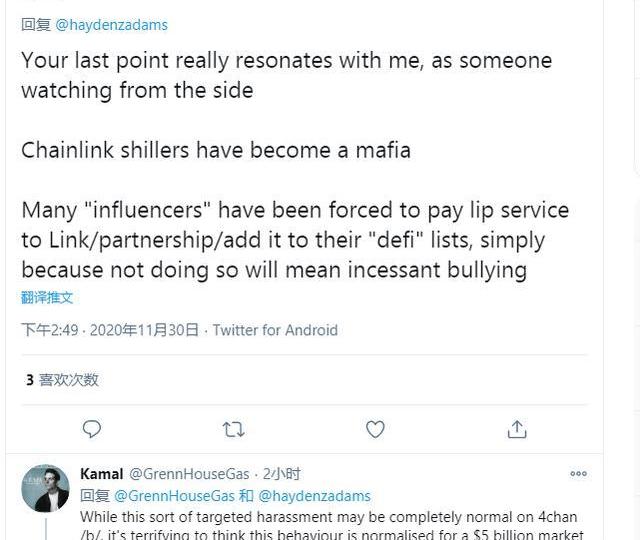Viewport: 640px width, 540px height.
Task: Open the three-dot menu on Kamal's reply
Action: 578,474
